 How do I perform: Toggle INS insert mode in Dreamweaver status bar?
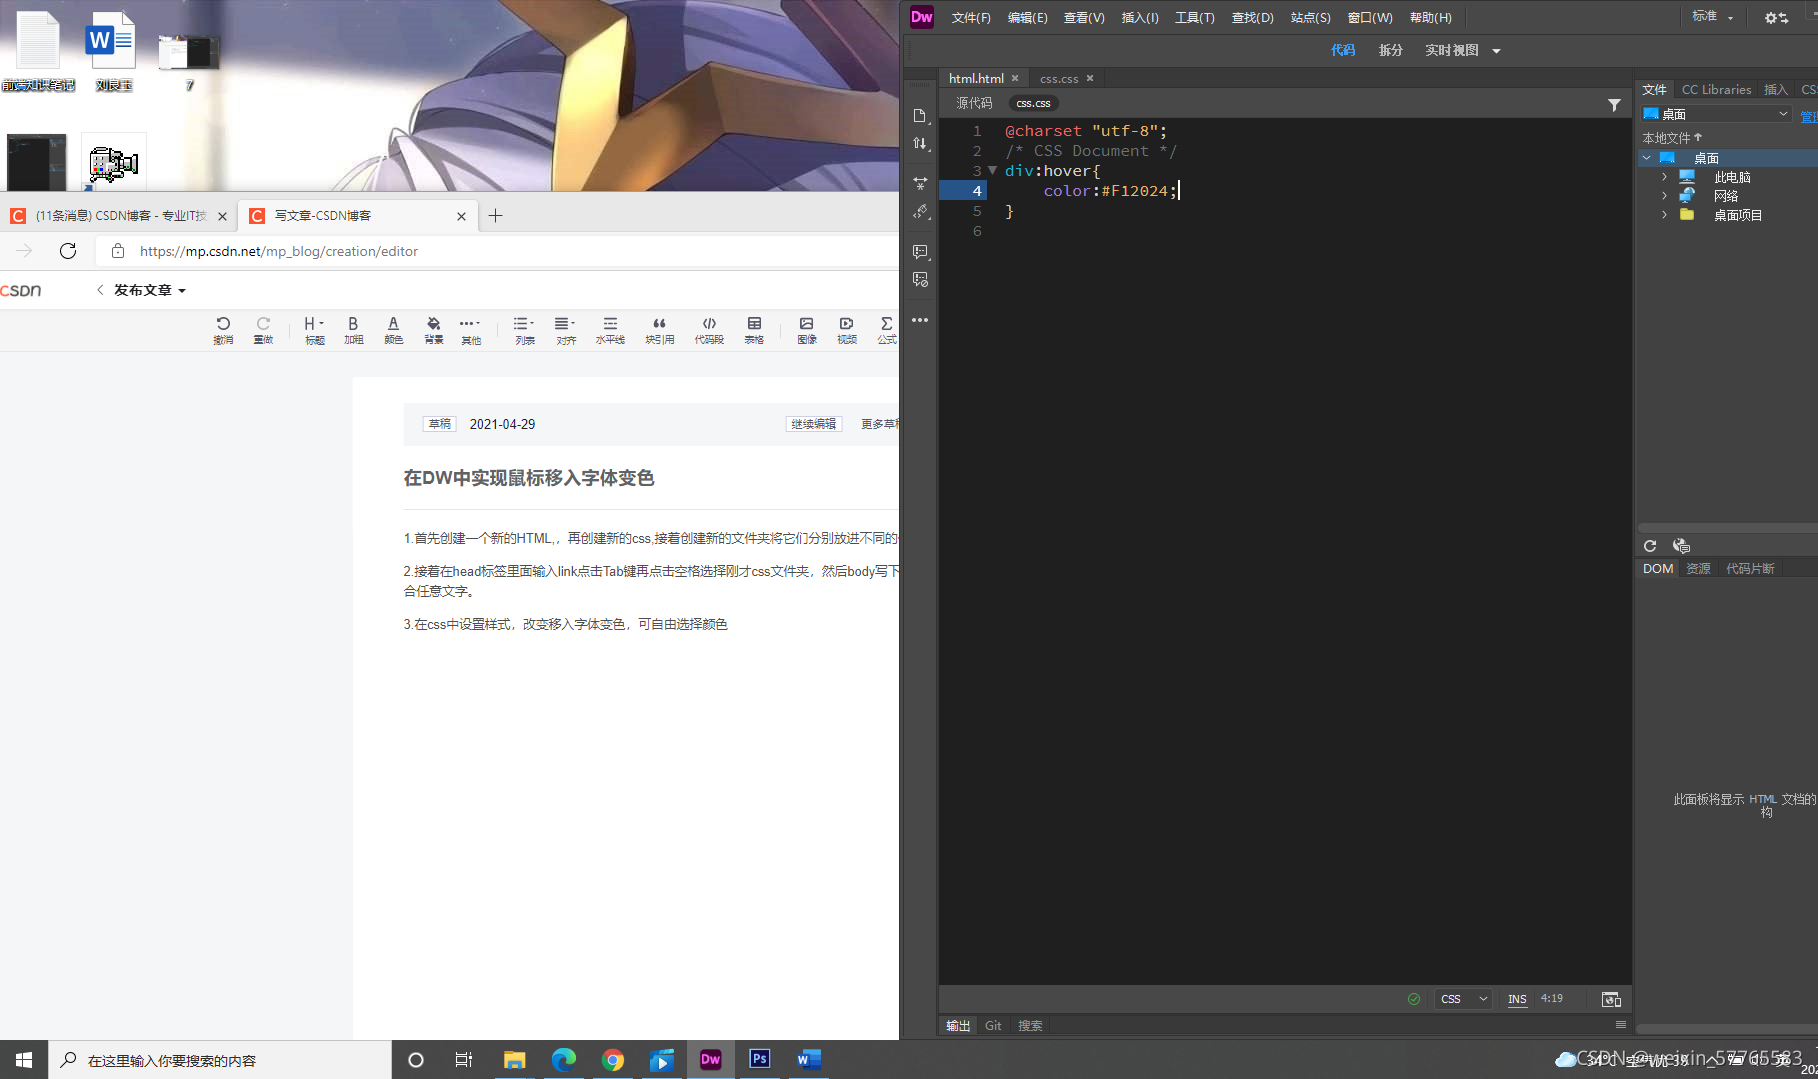coord(1517,999)
